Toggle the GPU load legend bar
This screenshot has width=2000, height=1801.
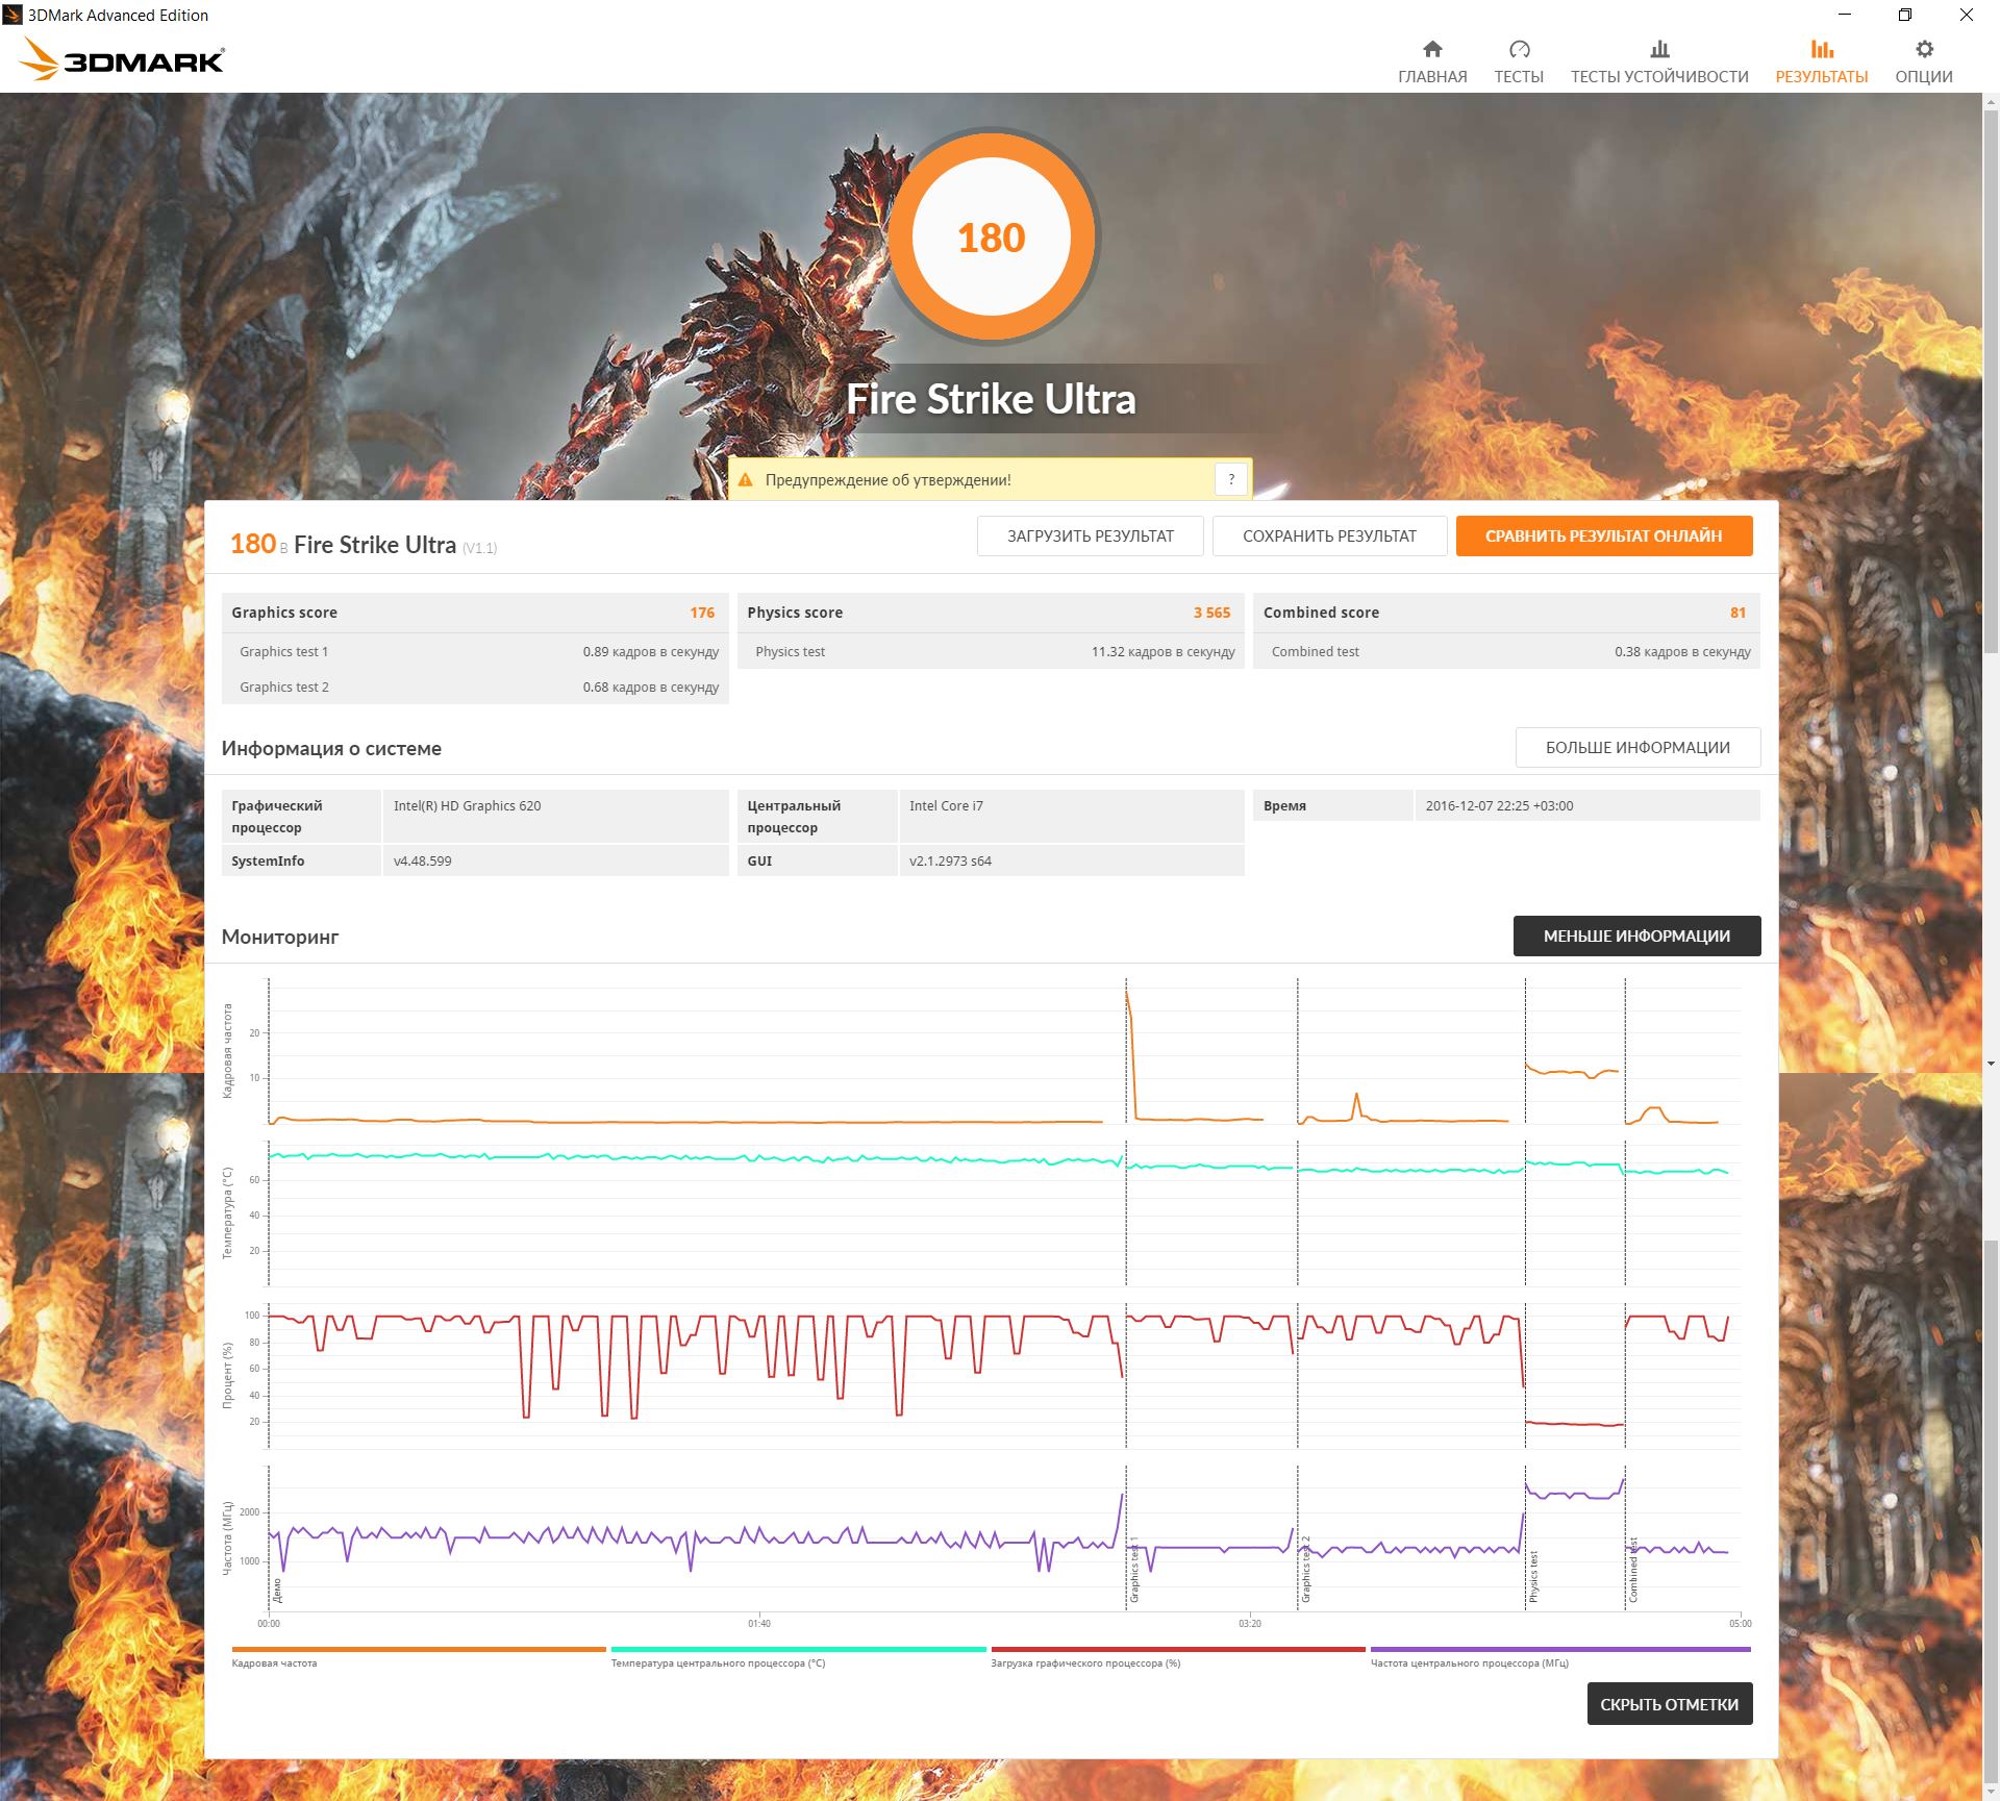tap(1177, 1649)
